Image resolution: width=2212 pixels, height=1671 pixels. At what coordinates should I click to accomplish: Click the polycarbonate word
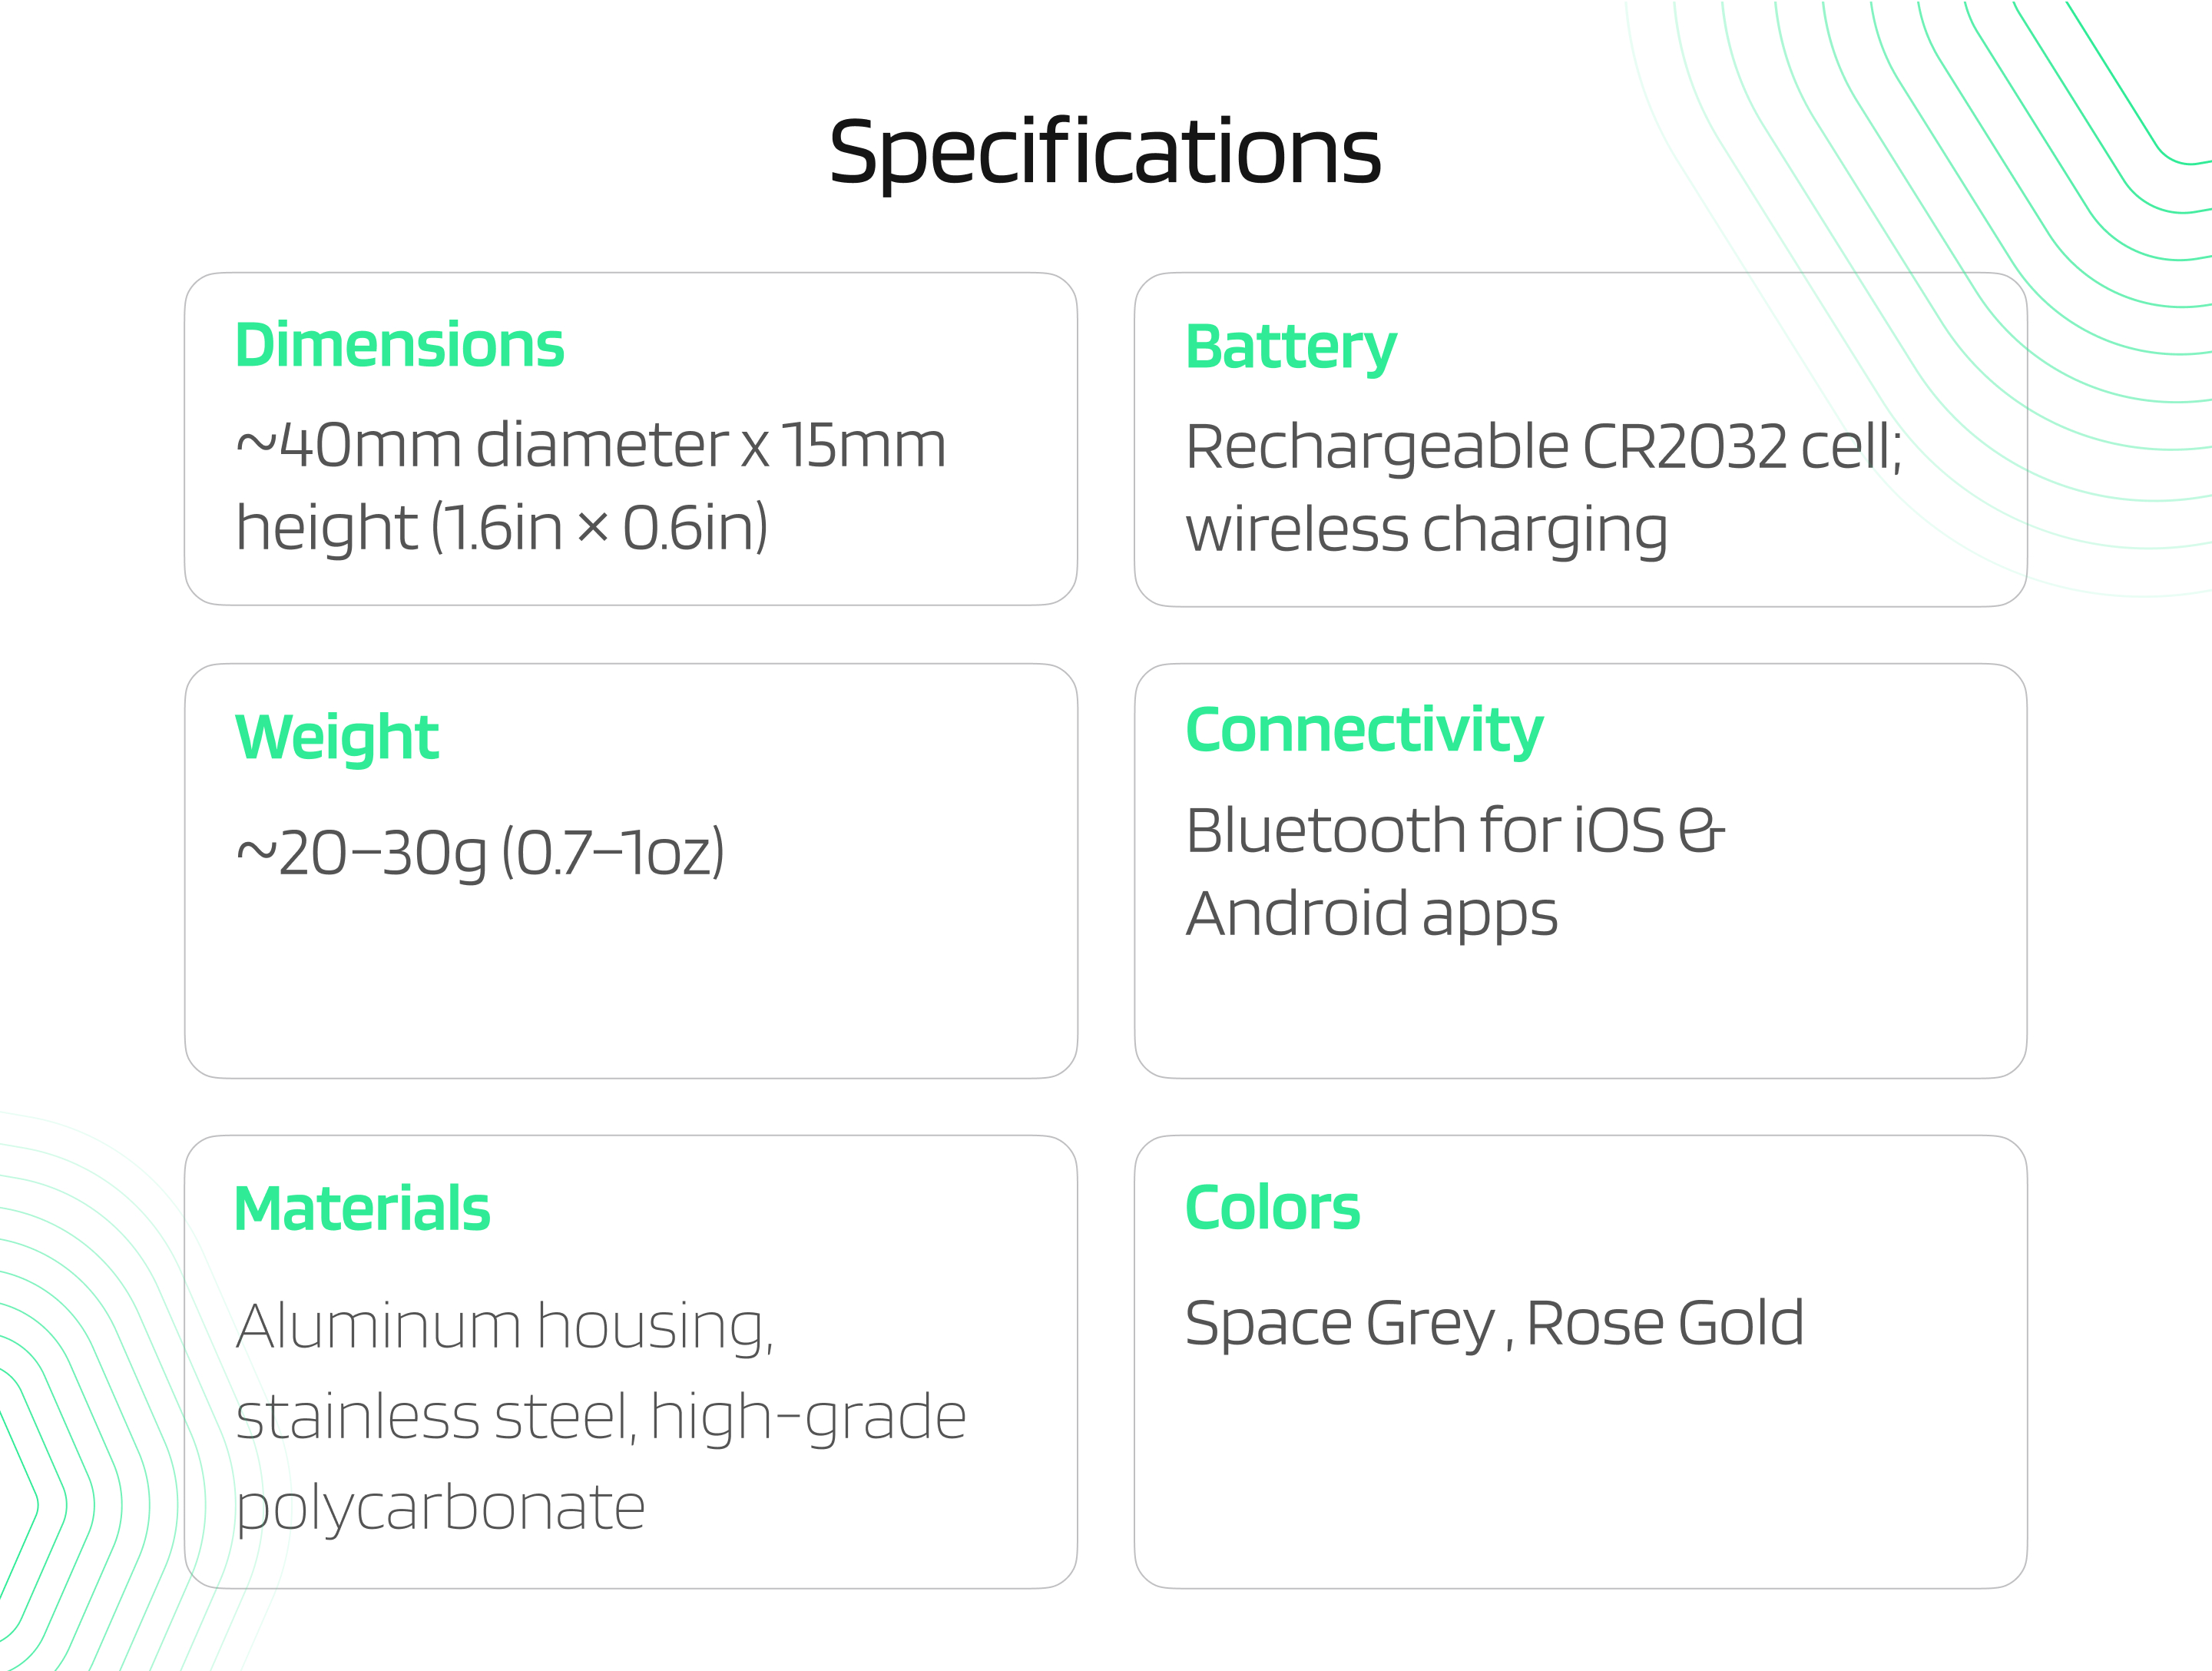[440, 1509]
